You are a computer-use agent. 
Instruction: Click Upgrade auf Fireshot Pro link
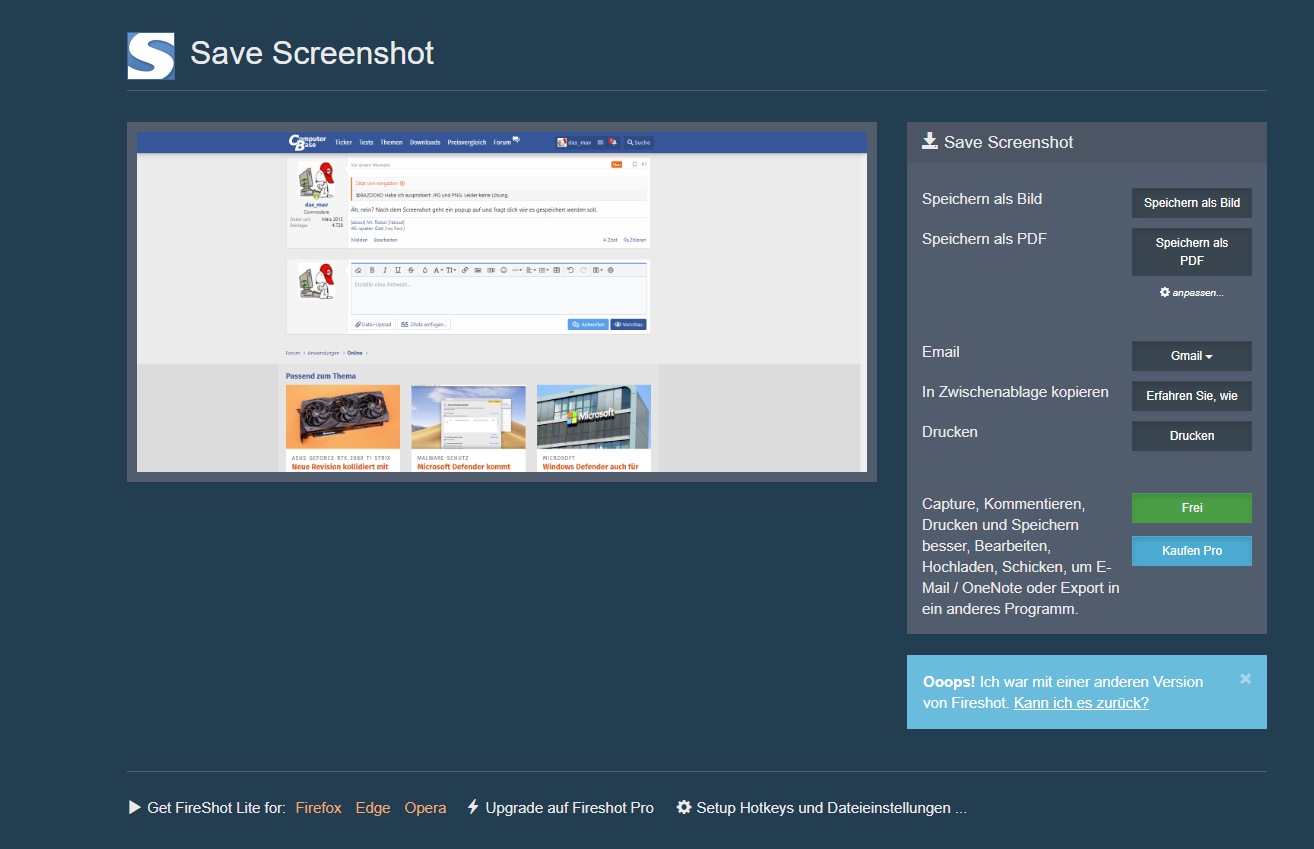tap(560, 808)
